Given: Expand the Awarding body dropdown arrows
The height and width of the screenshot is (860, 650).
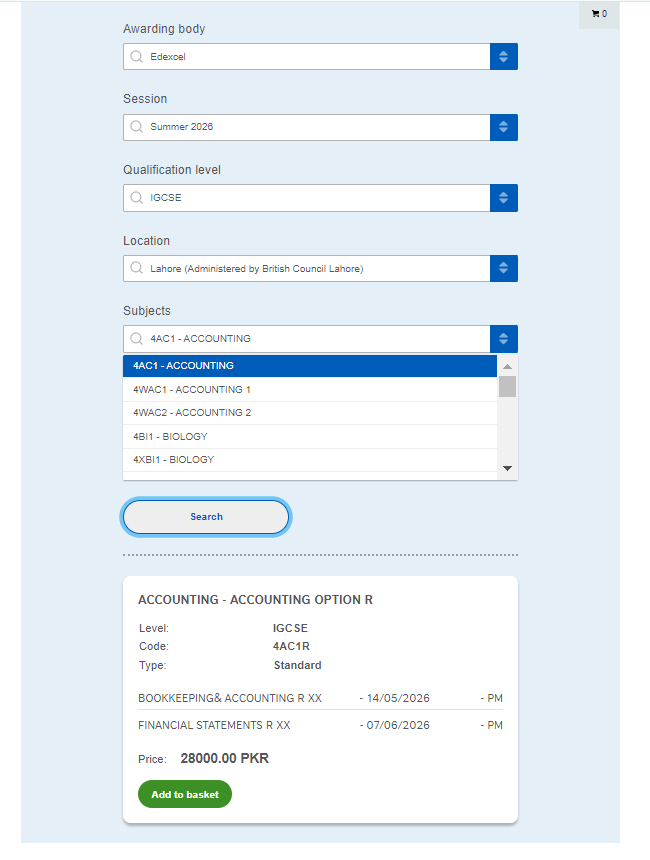Looking at the screenshot, I should (x=503, y=57).
